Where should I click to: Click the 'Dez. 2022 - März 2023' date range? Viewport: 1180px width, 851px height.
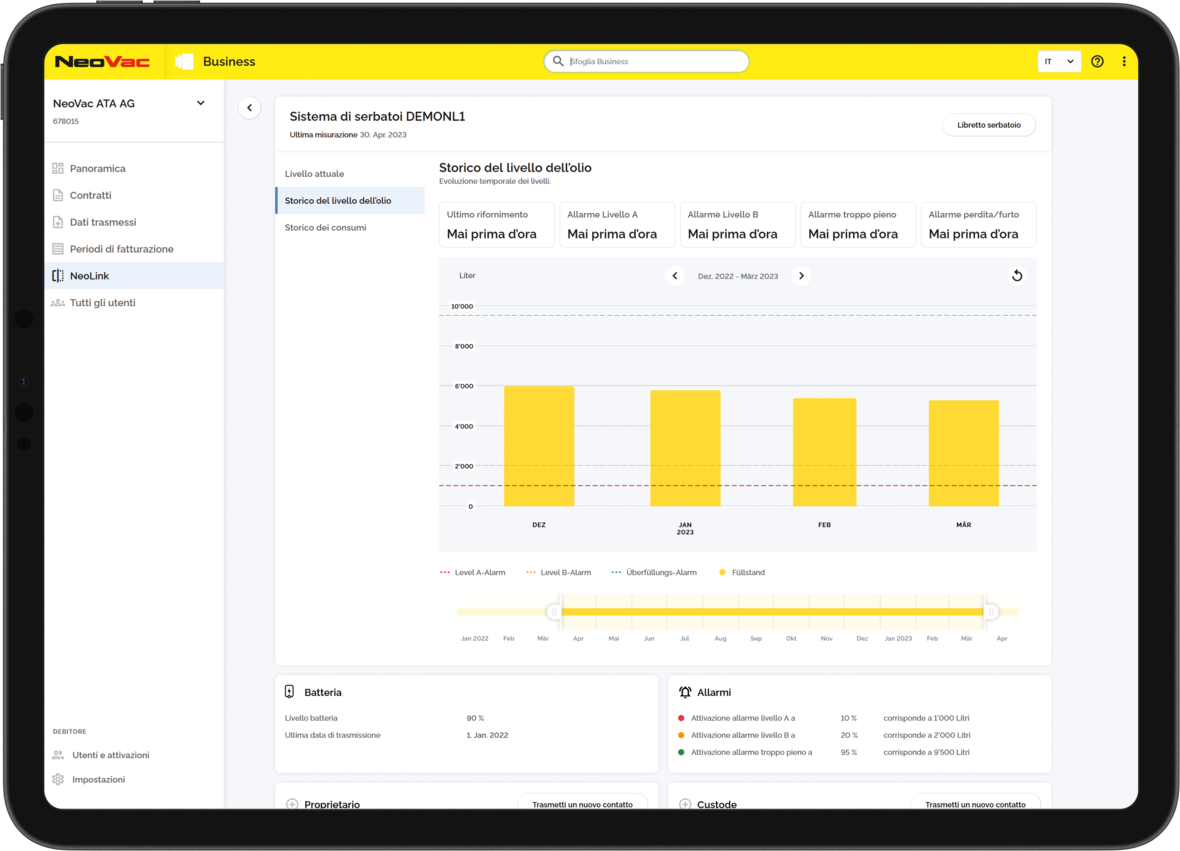point(738,276)
